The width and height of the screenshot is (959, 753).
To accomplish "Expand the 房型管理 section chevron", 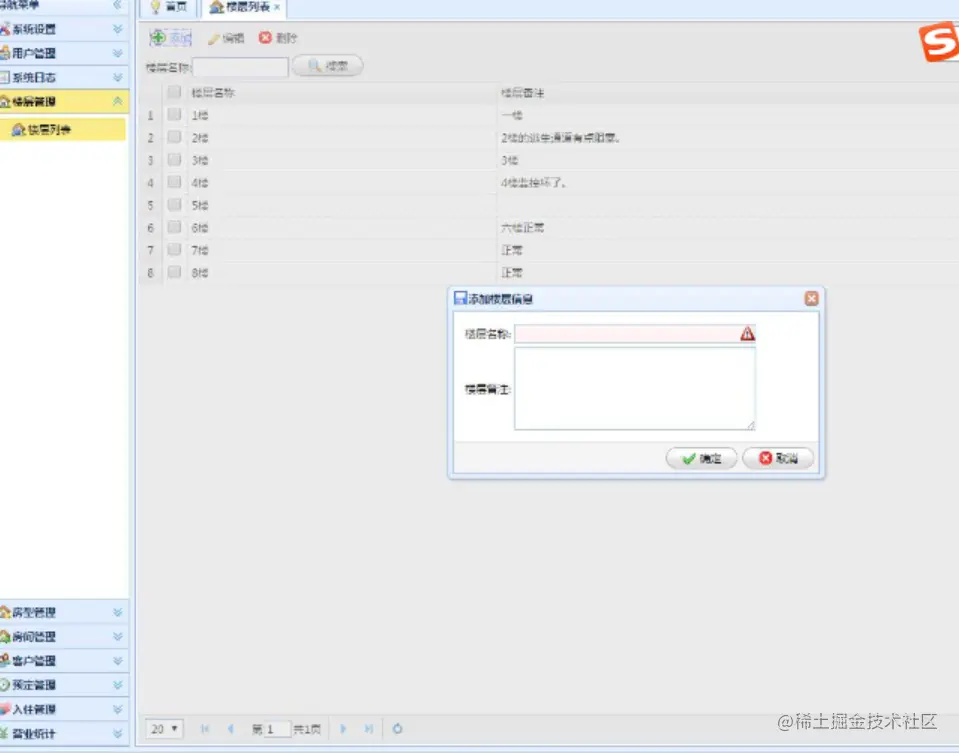I will (117, 612).
